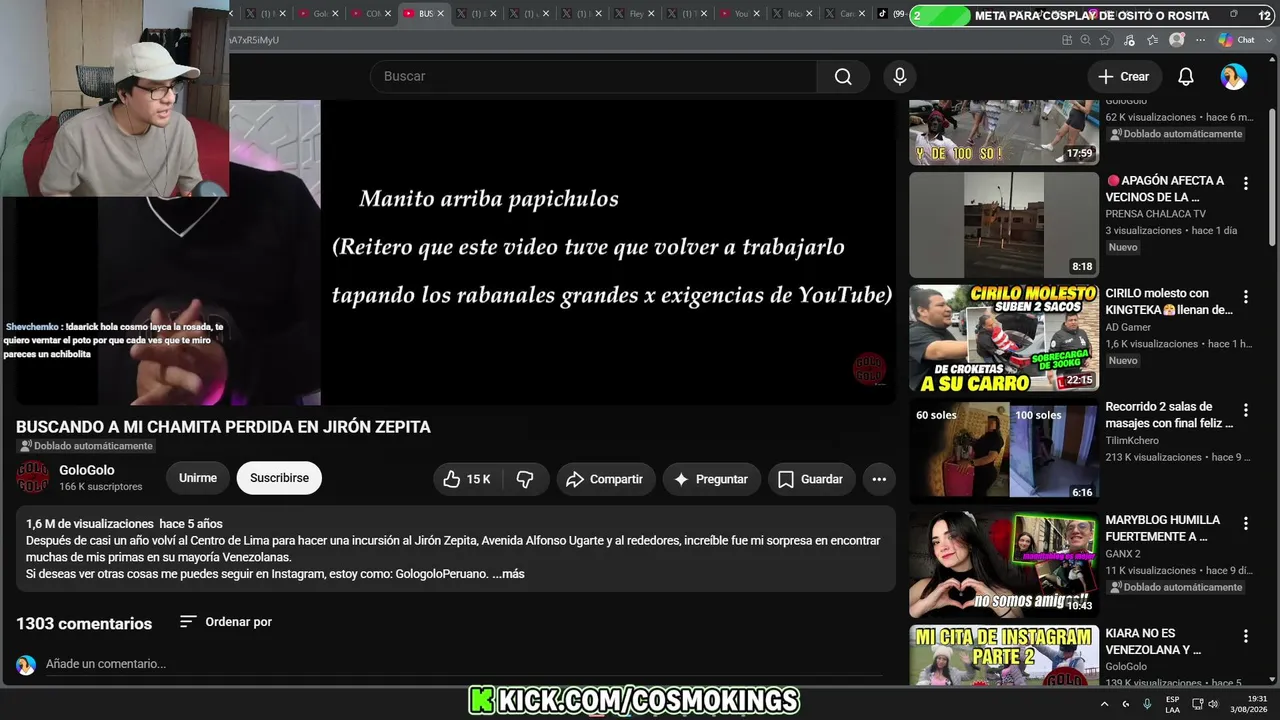Open options for Recorrido 2 salas de masajes video

click(x=1246, y=410)
